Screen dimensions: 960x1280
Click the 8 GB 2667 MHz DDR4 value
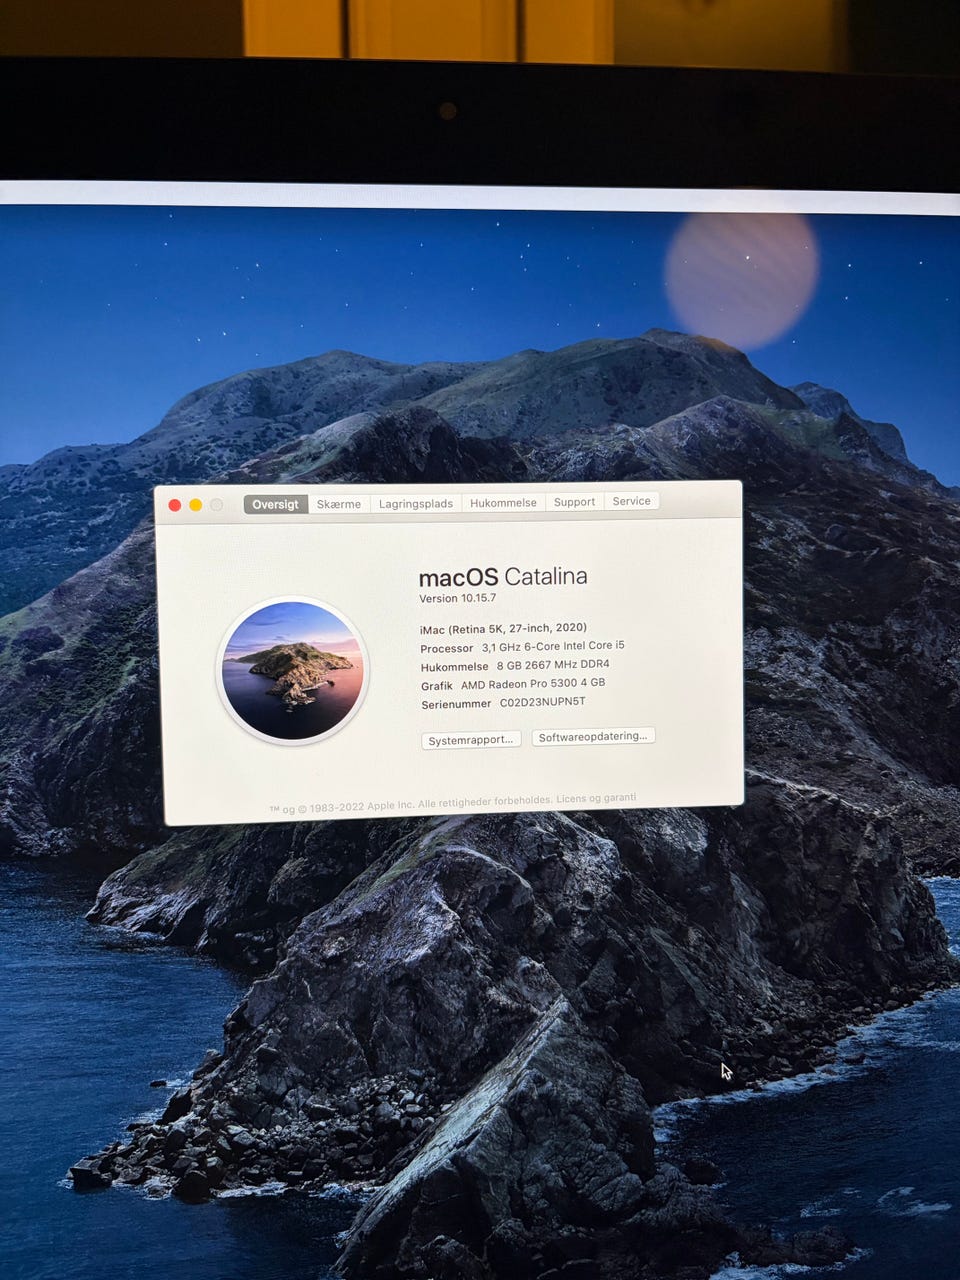click(553, 665)
